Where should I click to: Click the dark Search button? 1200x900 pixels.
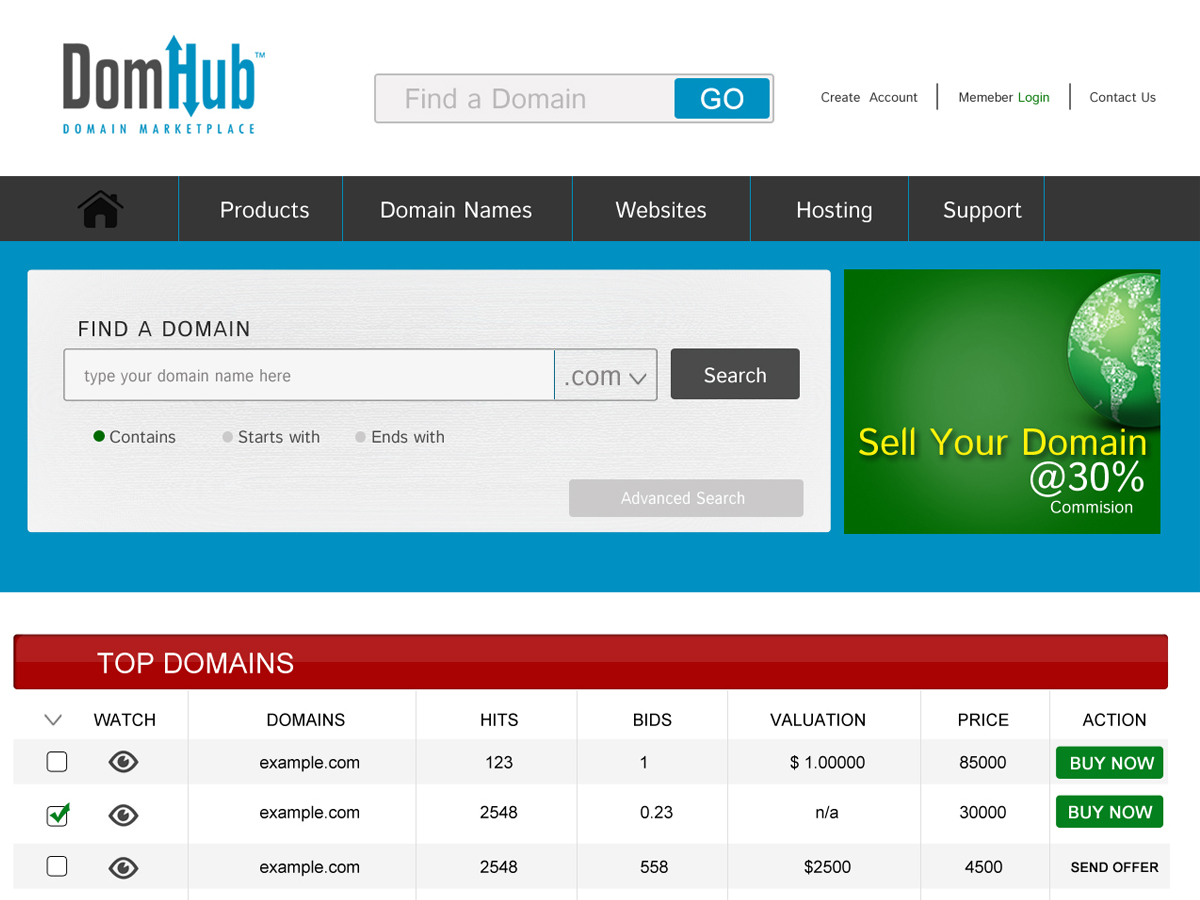[735, 375]
